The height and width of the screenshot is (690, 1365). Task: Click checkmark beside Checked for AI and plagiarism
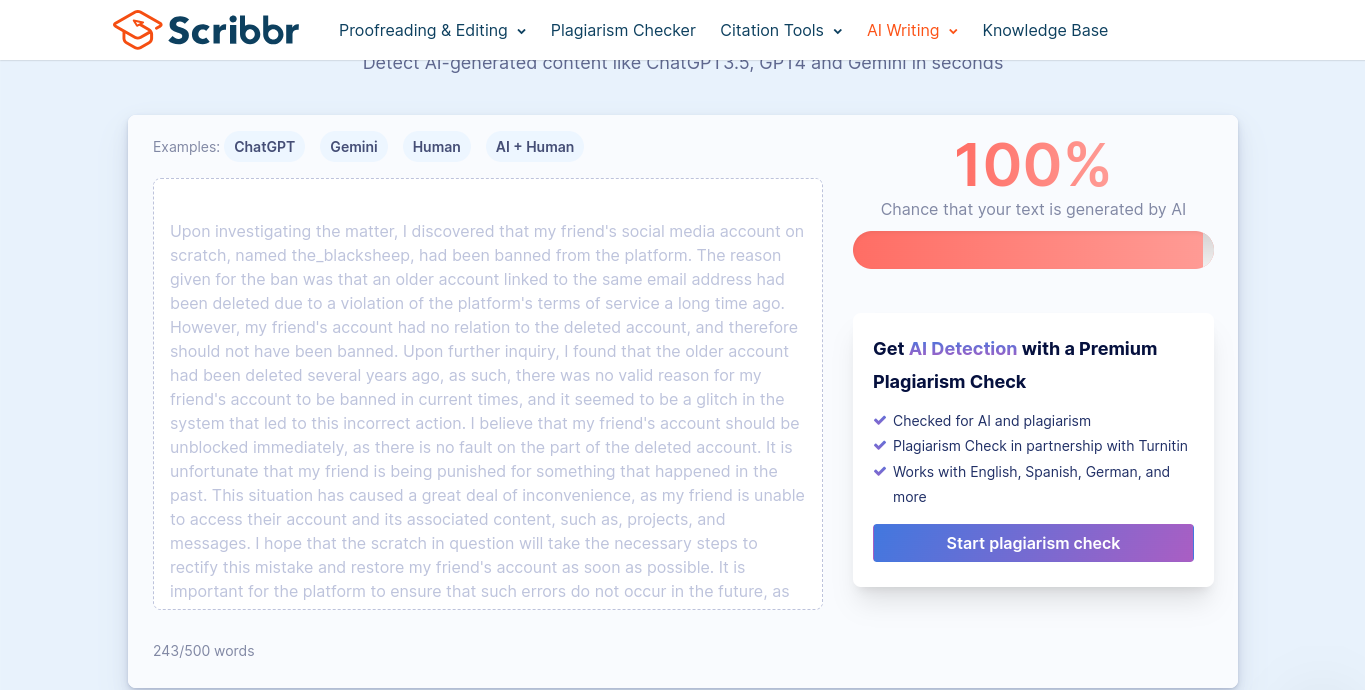[880, 421]
